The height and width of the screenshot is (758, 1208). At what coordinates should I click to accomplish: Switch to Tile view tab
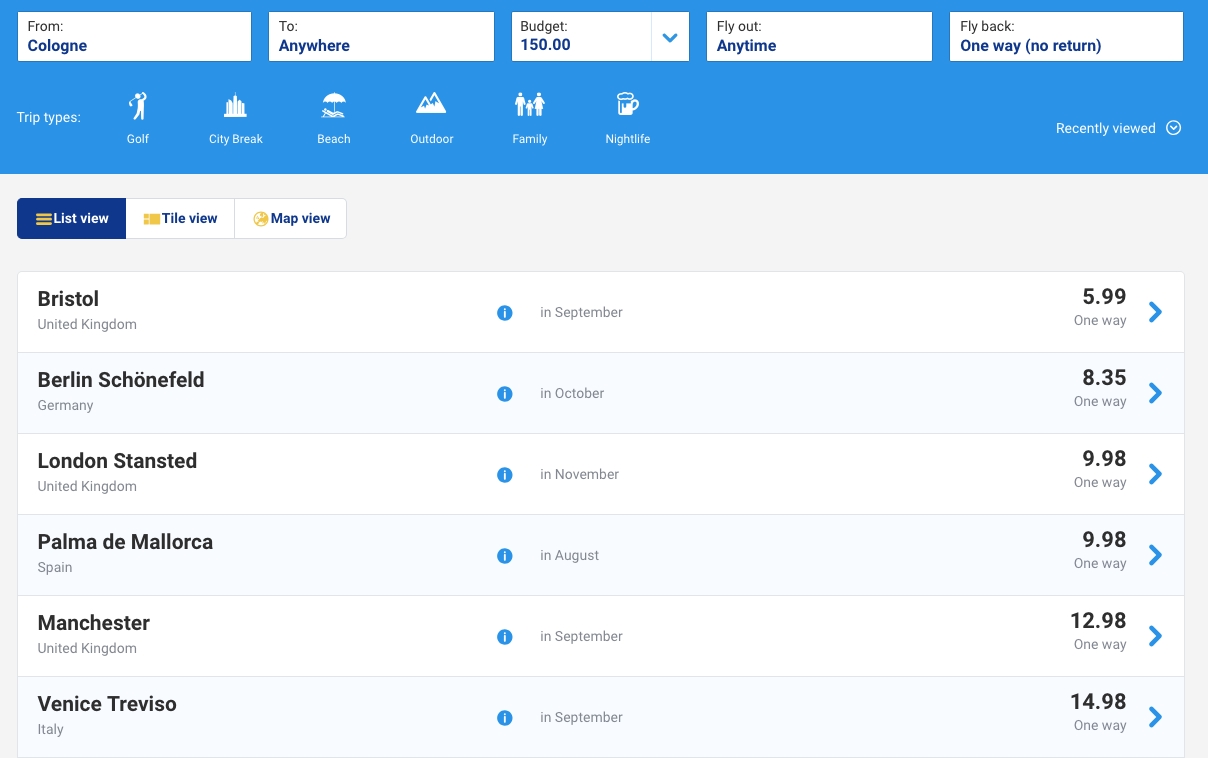(x=180, y=219)
